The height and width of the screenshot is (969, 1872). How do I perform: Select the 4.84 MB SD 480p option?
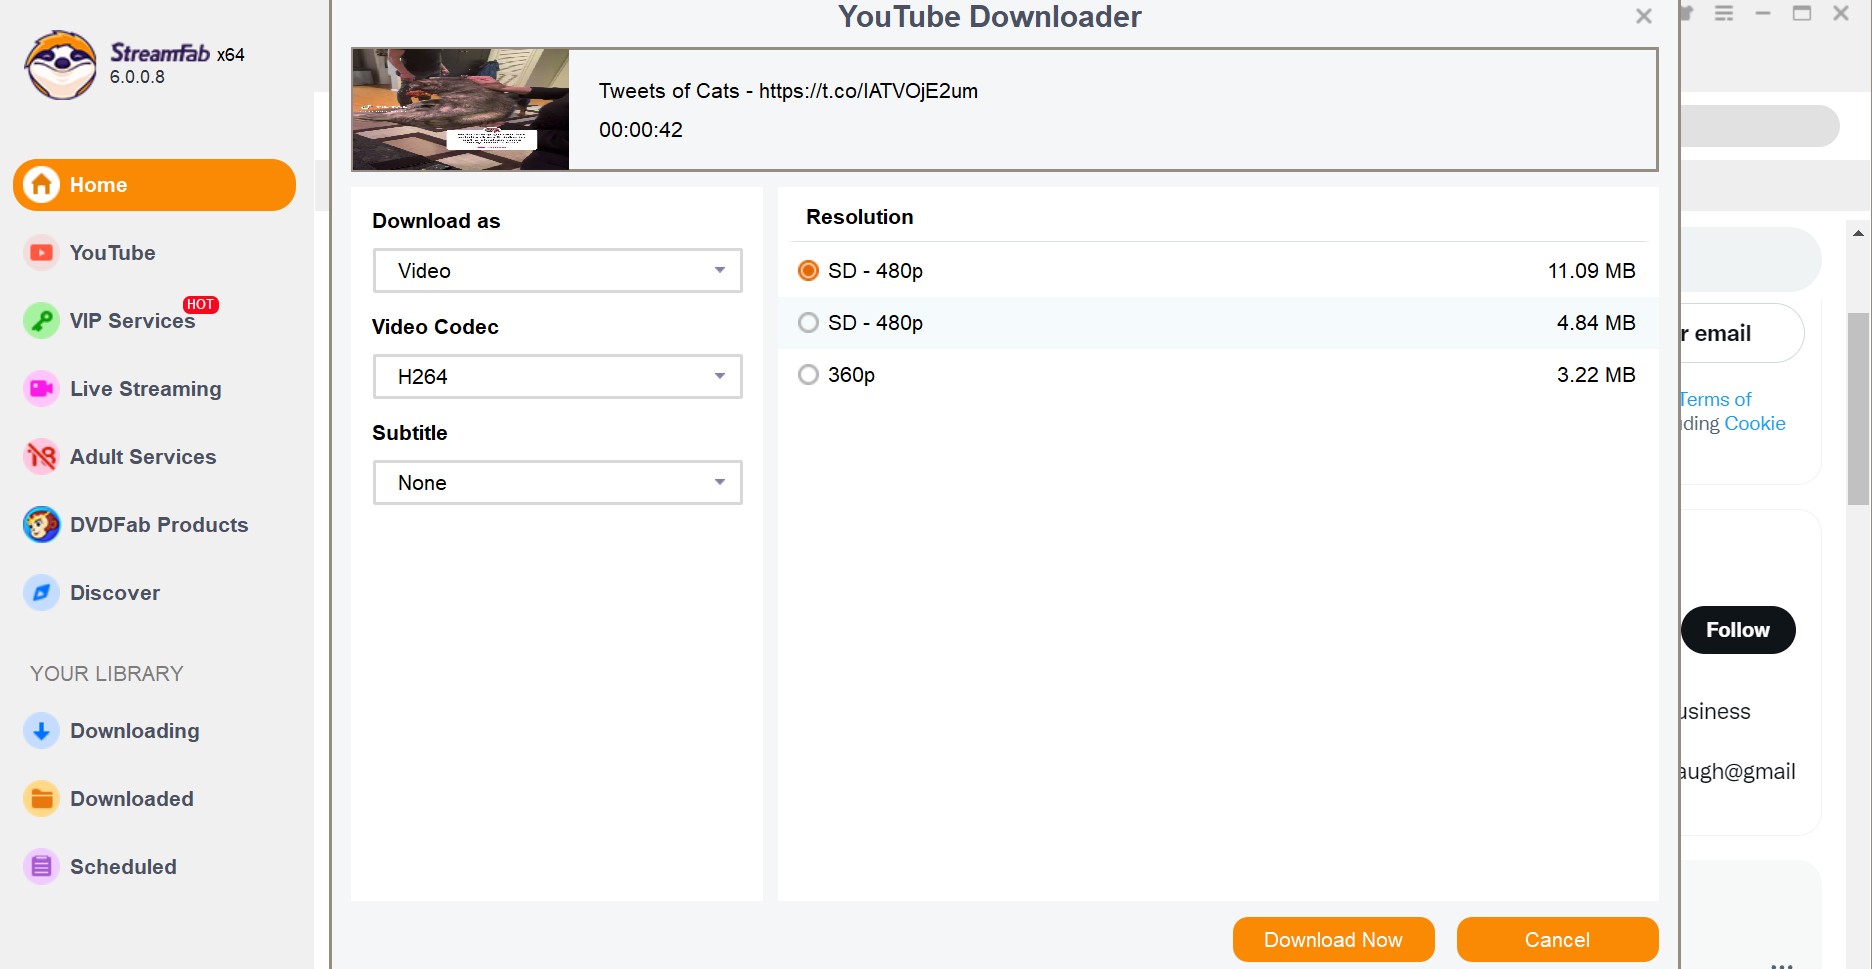tap(808, 323)
